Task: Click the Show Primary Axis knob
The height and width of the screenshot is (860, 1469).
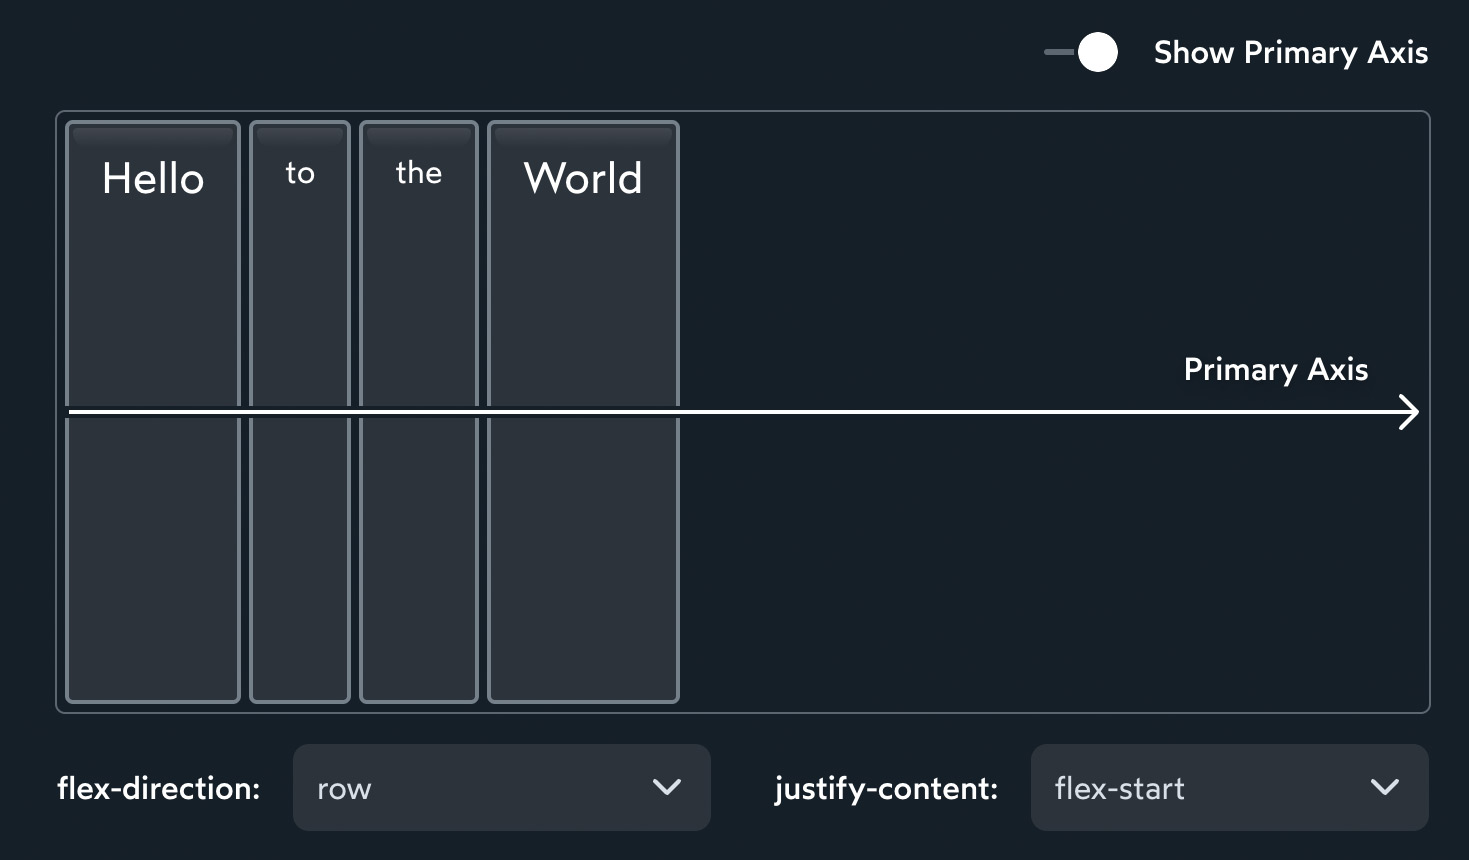Action: (x=1097, y=51)
